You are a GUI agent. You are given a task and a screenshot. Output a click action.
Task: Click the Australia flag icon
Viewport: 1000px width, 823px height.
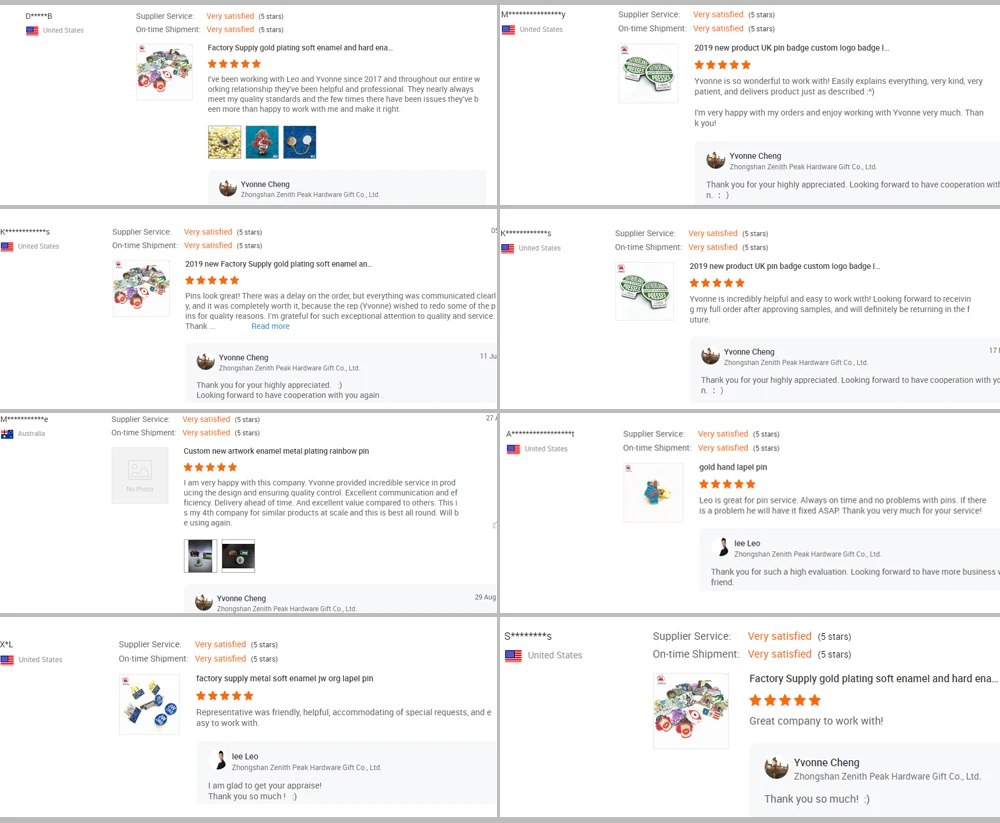click(7, 434)
